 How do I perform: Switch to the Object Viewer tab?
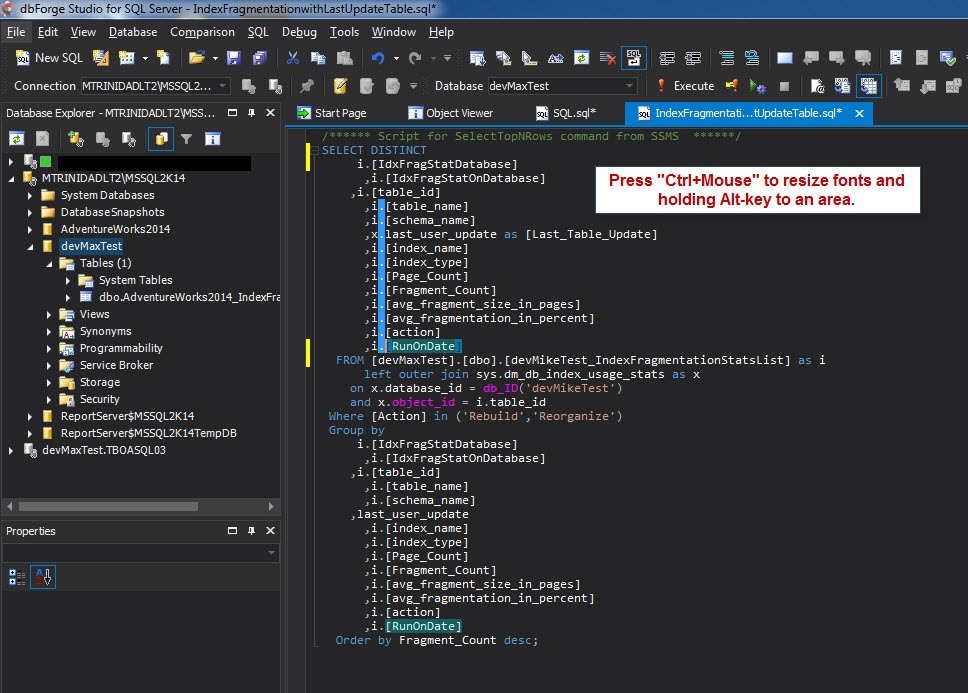(x=451, y=113)
